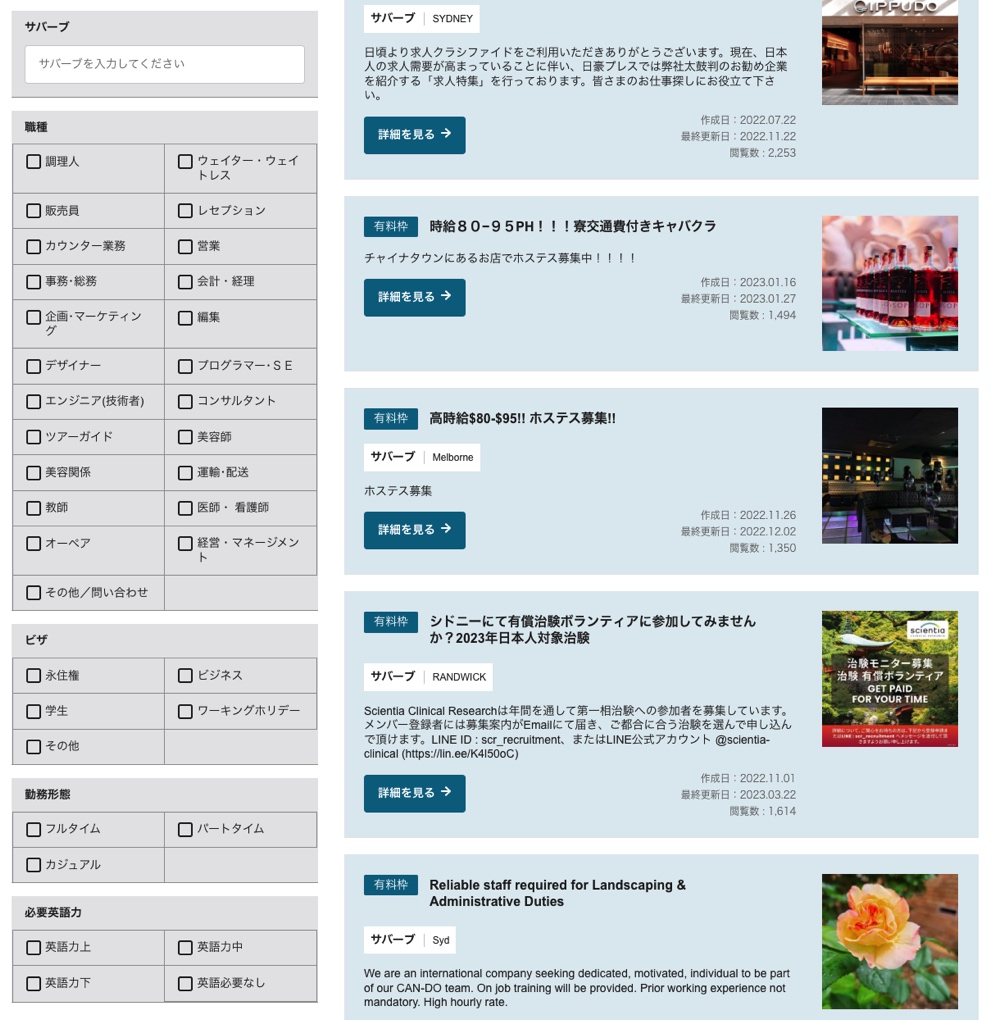Tick the ウェイター・ウェイトレス checkbox
Viewport: 1000px width, 1020px height.
(185, 162)
